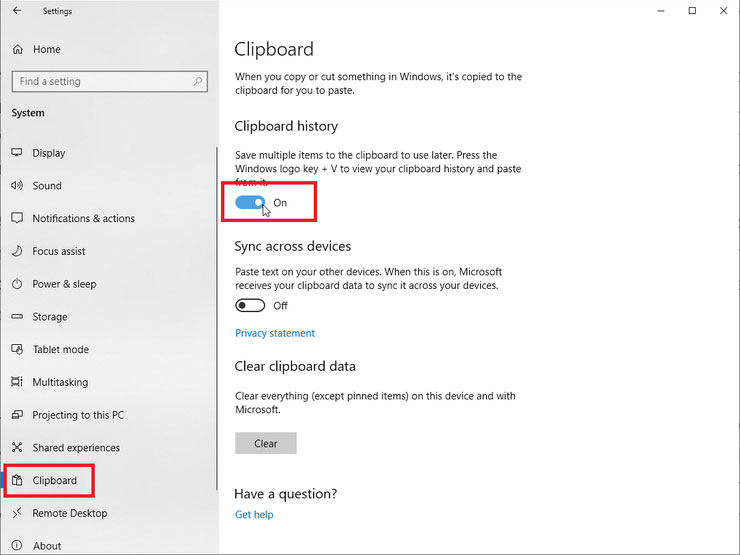Open the Privacy statement link
The image size is (740, 555).
tap(275, 333)
